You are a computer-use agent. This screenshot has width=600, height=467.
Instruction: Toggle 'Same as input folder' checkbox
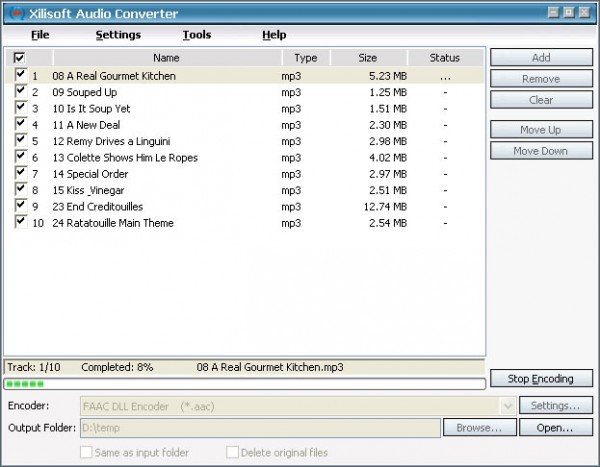click(x=85, y=452)
